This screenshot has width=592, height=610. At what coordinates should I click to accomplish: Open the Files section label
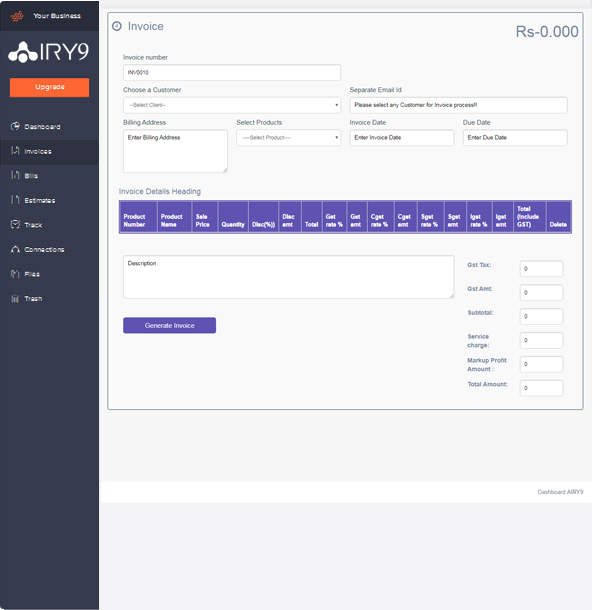pyautogui.click(x=32, y=274)
